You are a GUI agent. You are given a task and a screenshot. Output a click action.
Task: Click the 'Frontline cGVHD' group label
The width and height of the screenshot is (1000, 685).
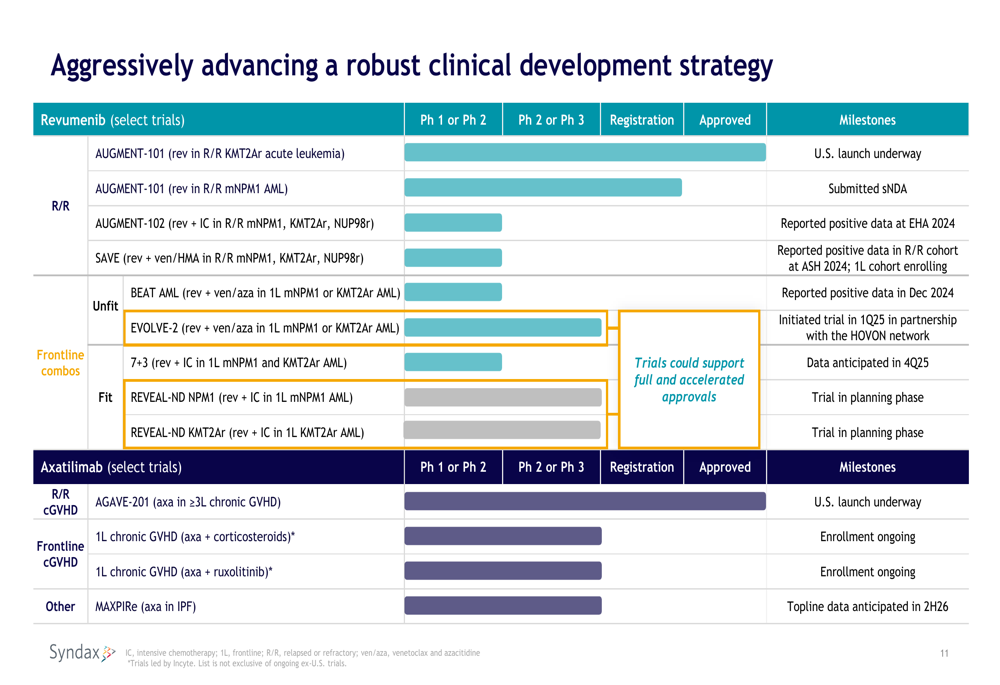pos(60,554)
